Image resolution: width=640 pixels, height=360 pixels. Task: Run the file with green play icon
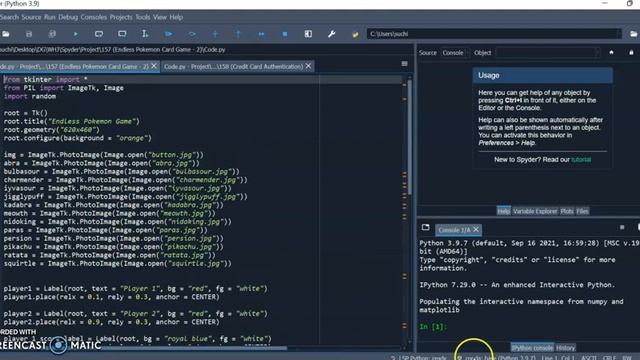point(76,34)
